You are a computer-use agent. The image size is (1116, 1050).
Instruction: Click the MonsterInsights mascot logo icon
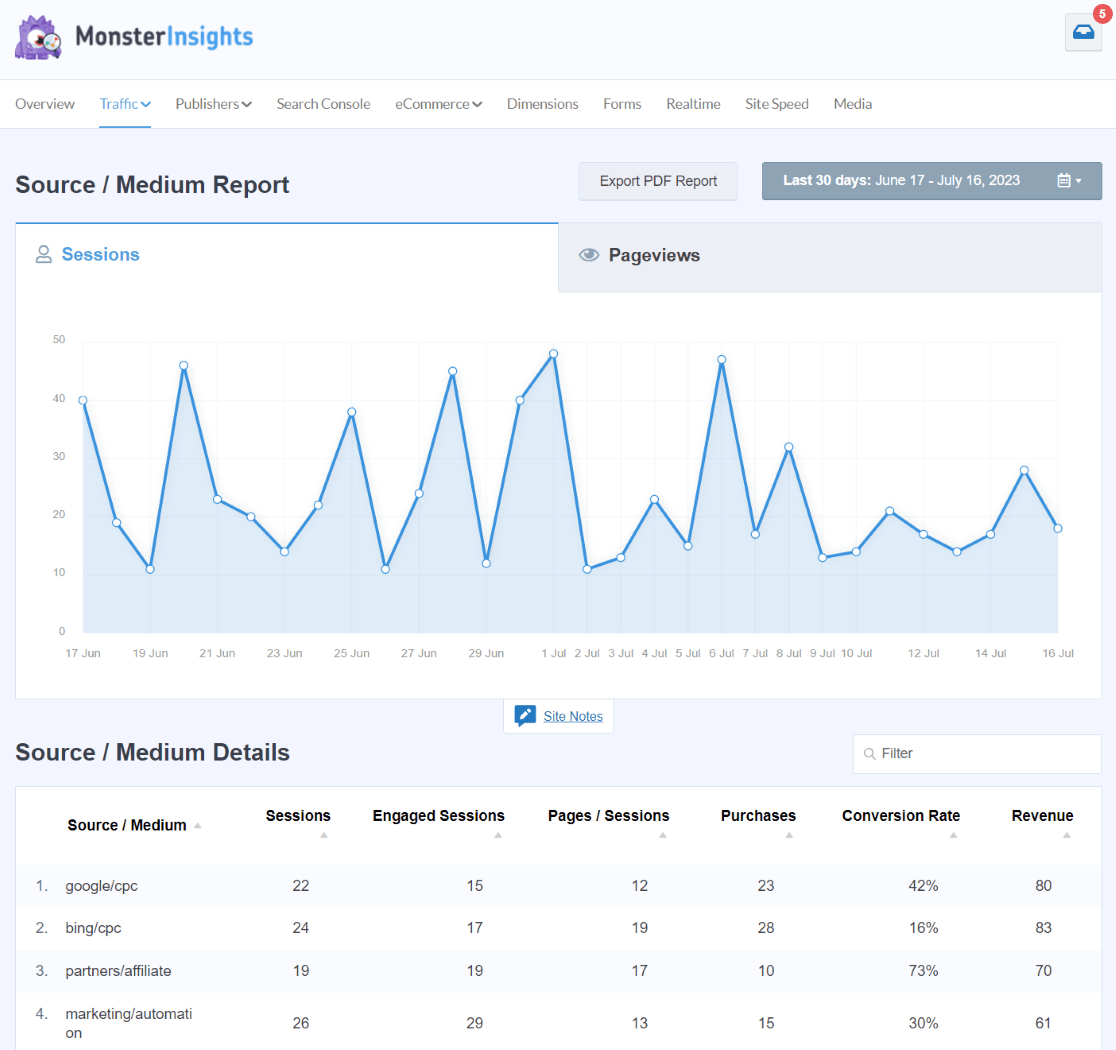coord(38,37)
